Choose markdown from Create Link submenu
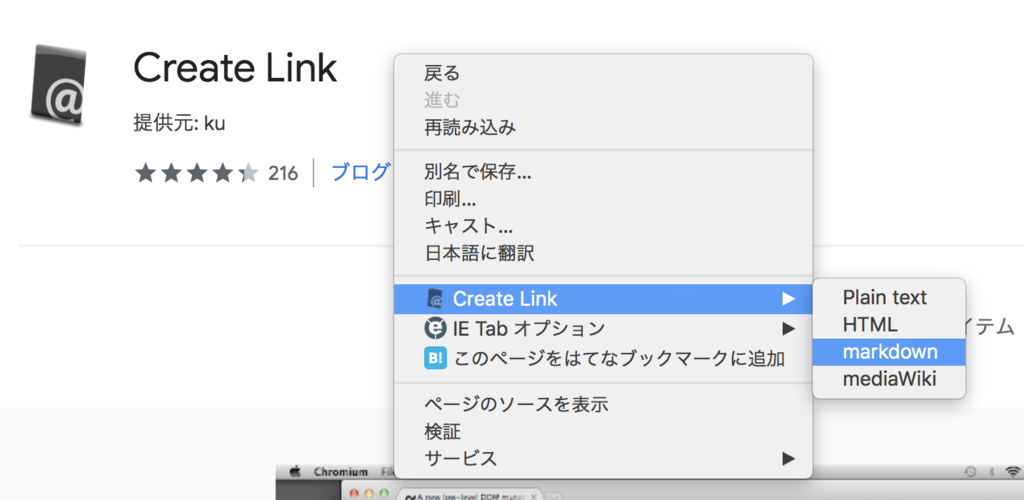Viewport: 1024px width, 500px height. [889, 352]
